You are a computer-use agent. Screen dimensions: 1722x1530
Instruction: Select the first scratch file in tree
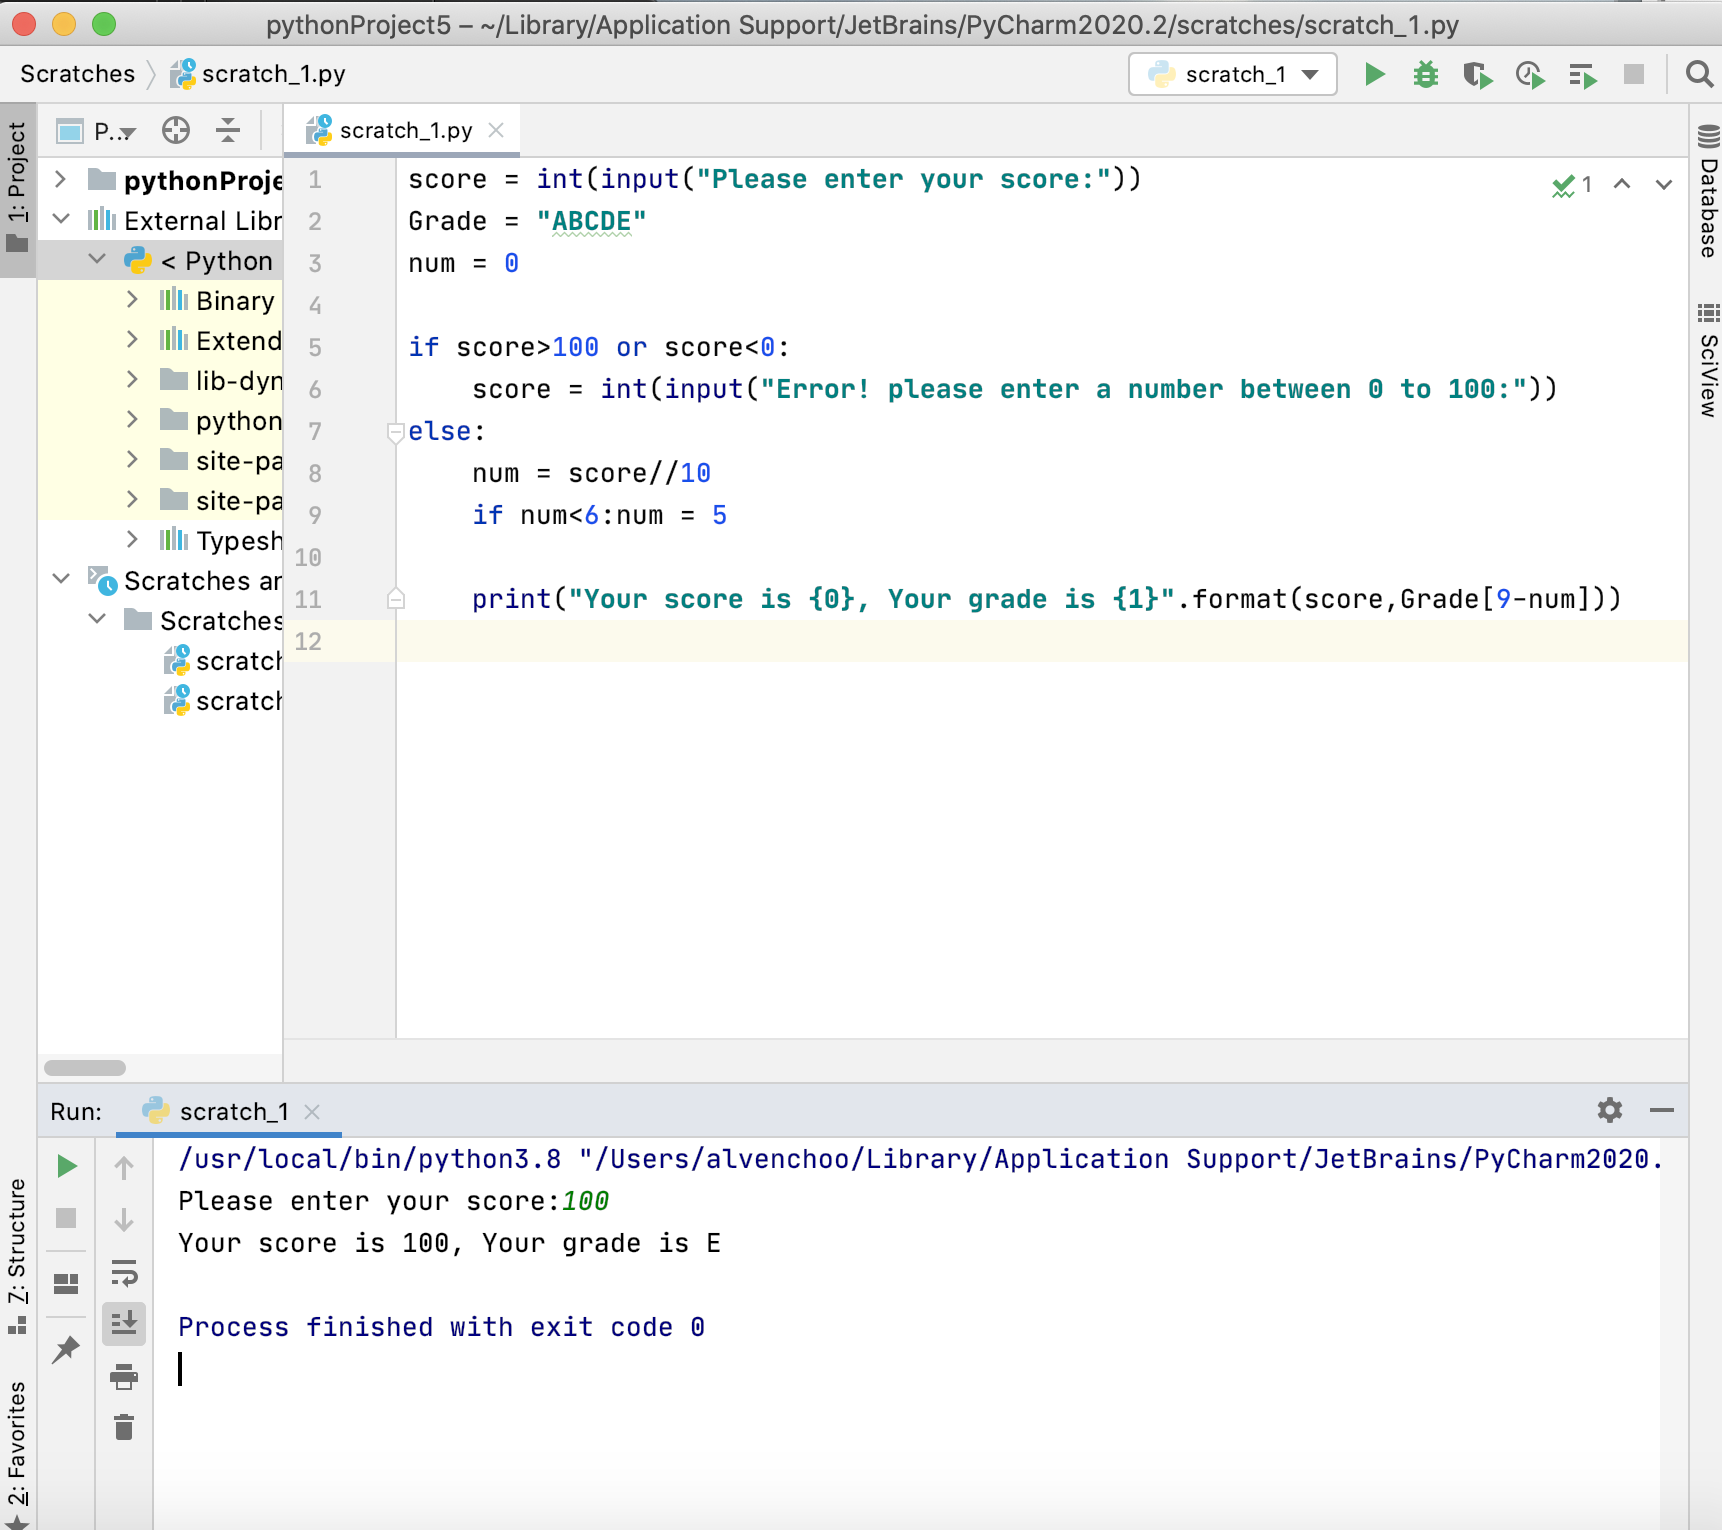222,660
